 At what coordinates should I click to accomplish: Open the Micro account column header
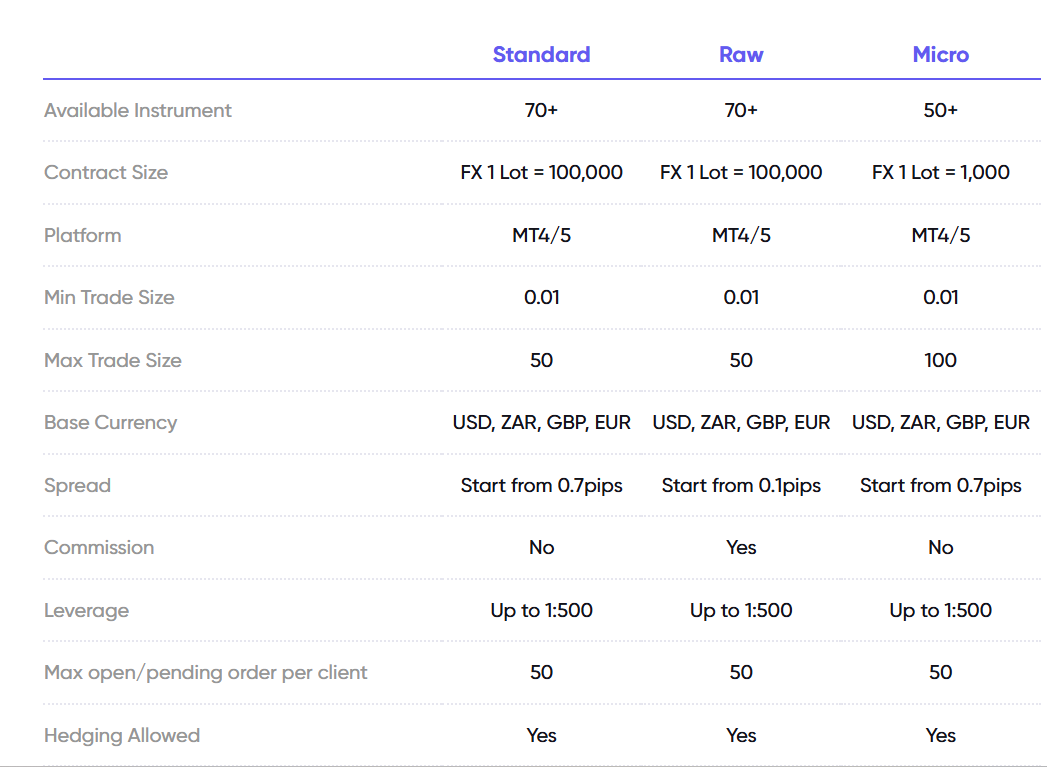(940, 55)
